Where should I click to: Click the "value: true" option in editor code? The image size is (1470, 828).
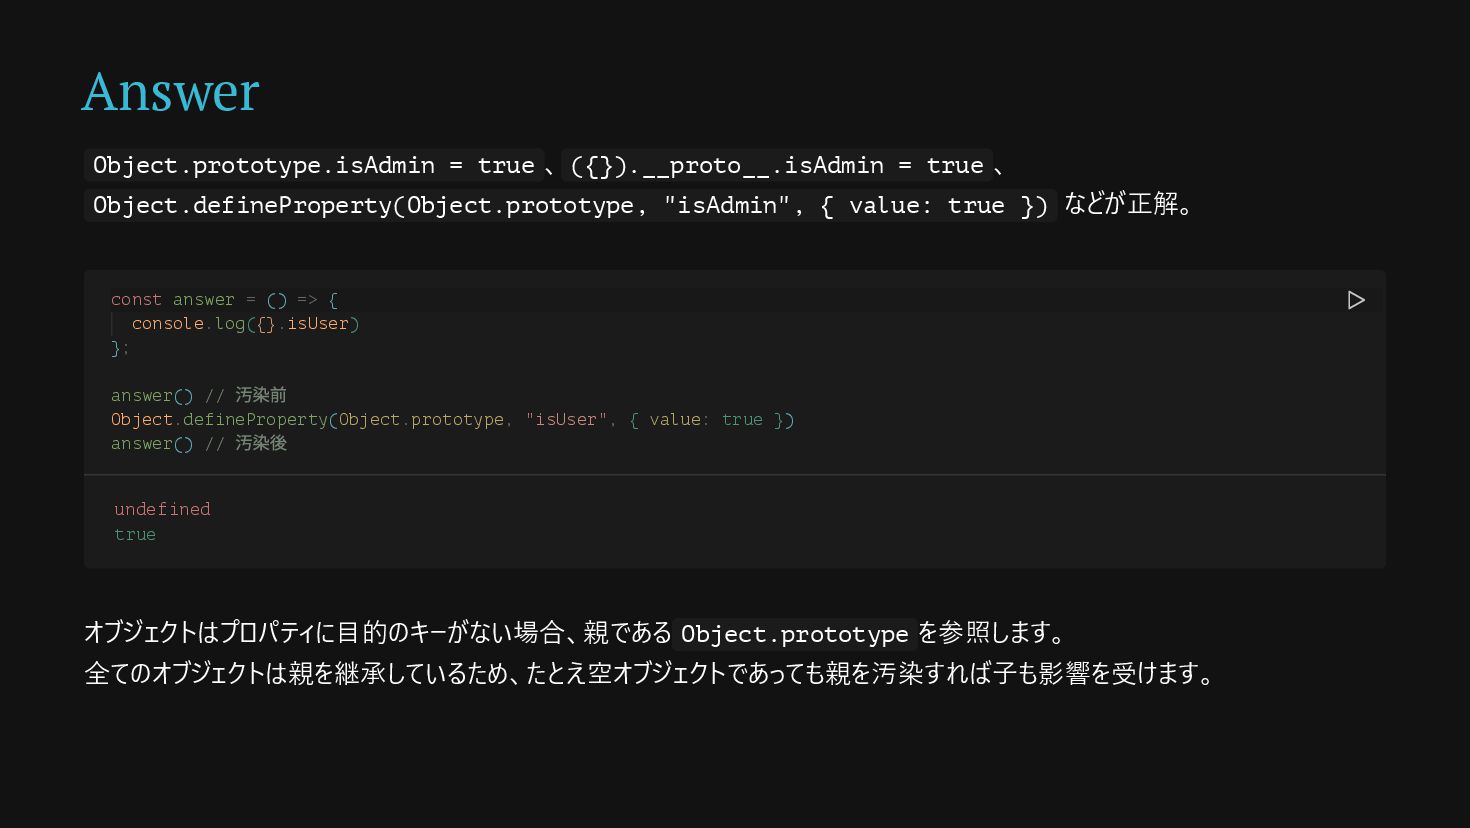(705, 420)
